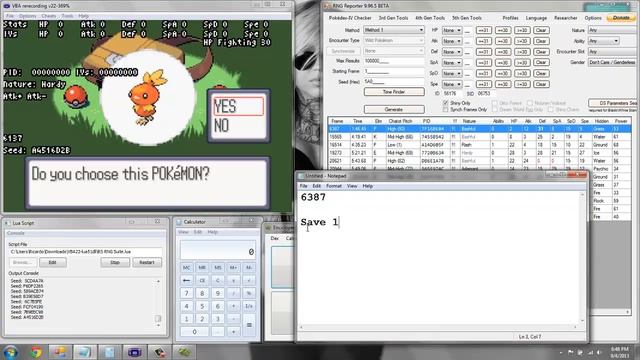Open the Gender filter dropdown
The width and height of the screenshot is (640, 360).
(613, 62)
